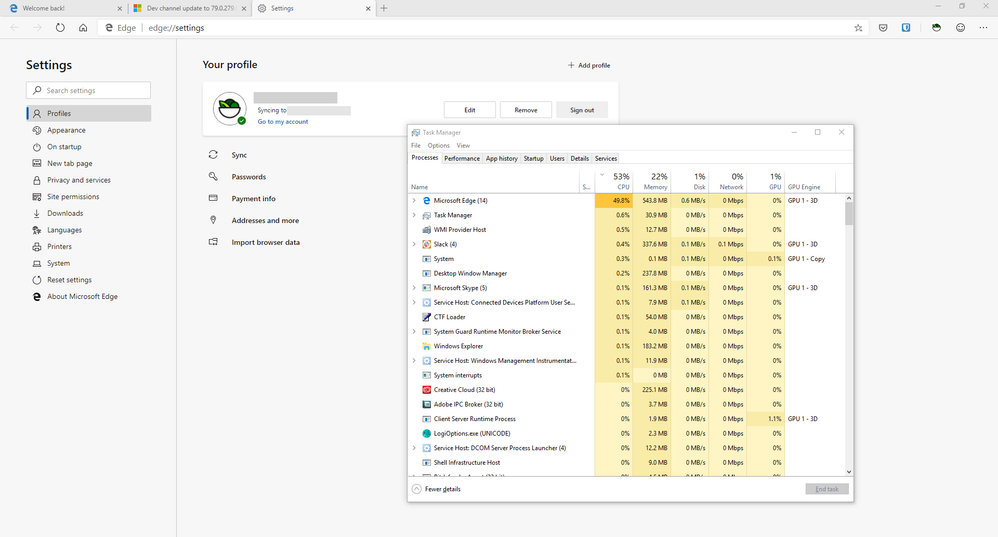This screenshot has width=998, height=537.
Task: Click the Downloads icon in sidebar
Action: 37,213
